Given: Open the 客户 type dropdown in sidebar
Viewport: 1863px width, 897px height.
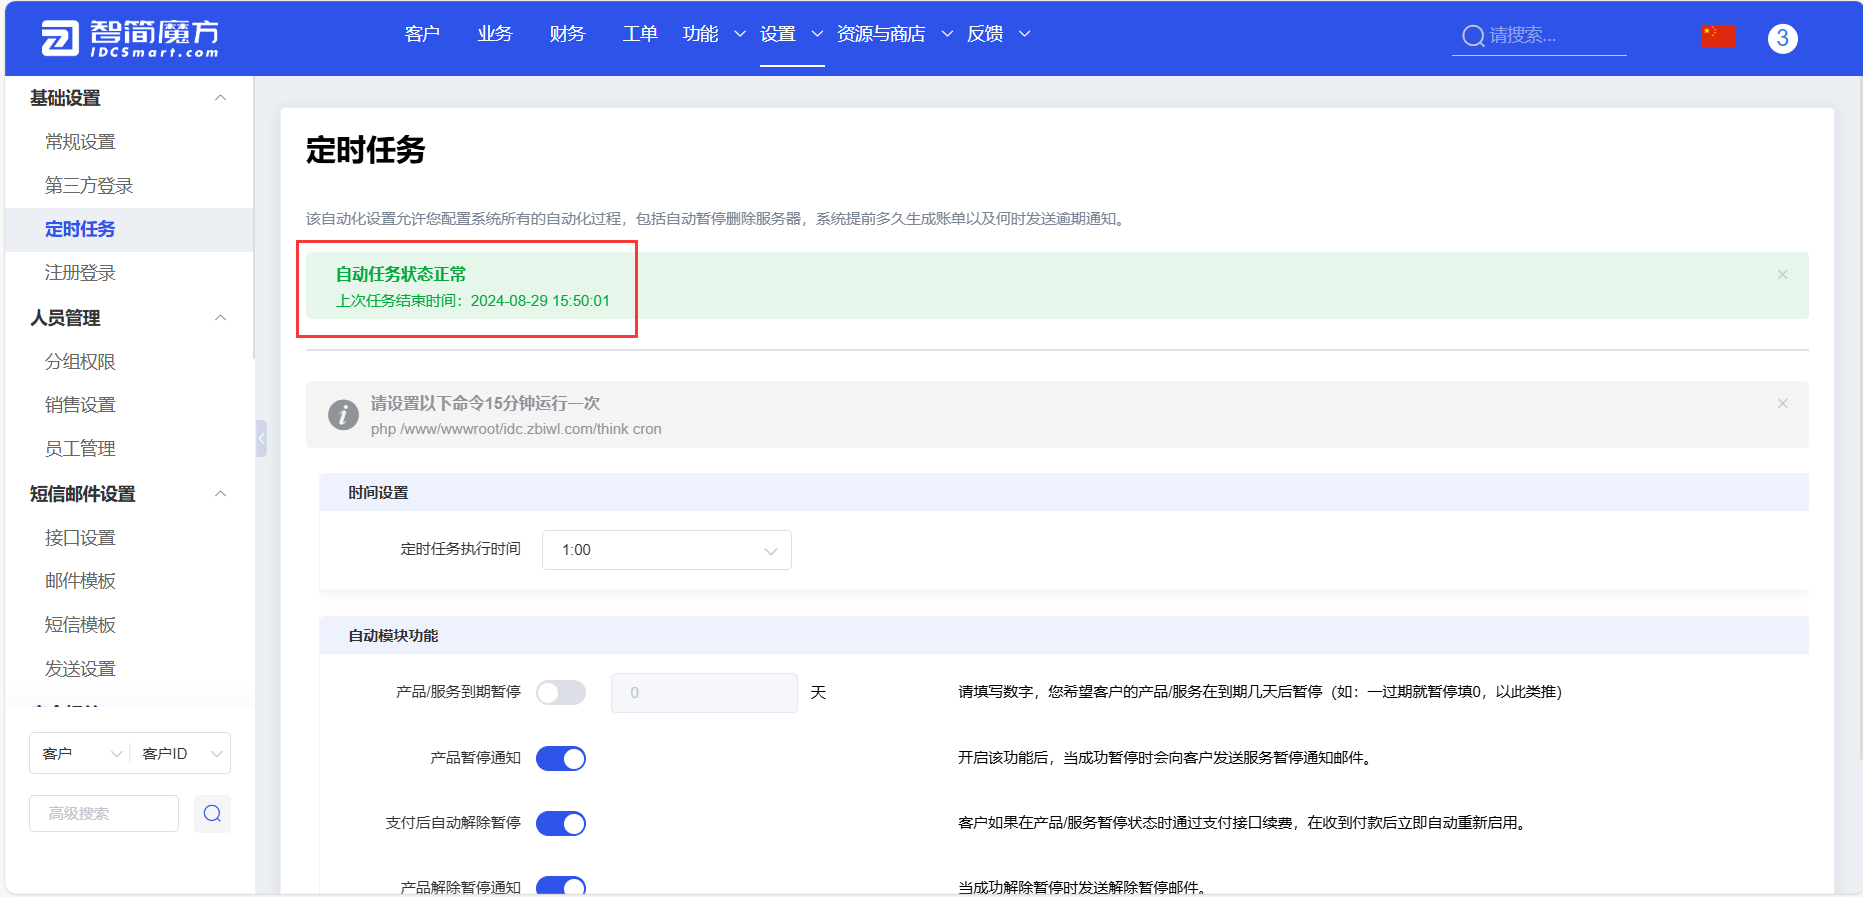Looking at the screenshot, I should coord(81,753).
